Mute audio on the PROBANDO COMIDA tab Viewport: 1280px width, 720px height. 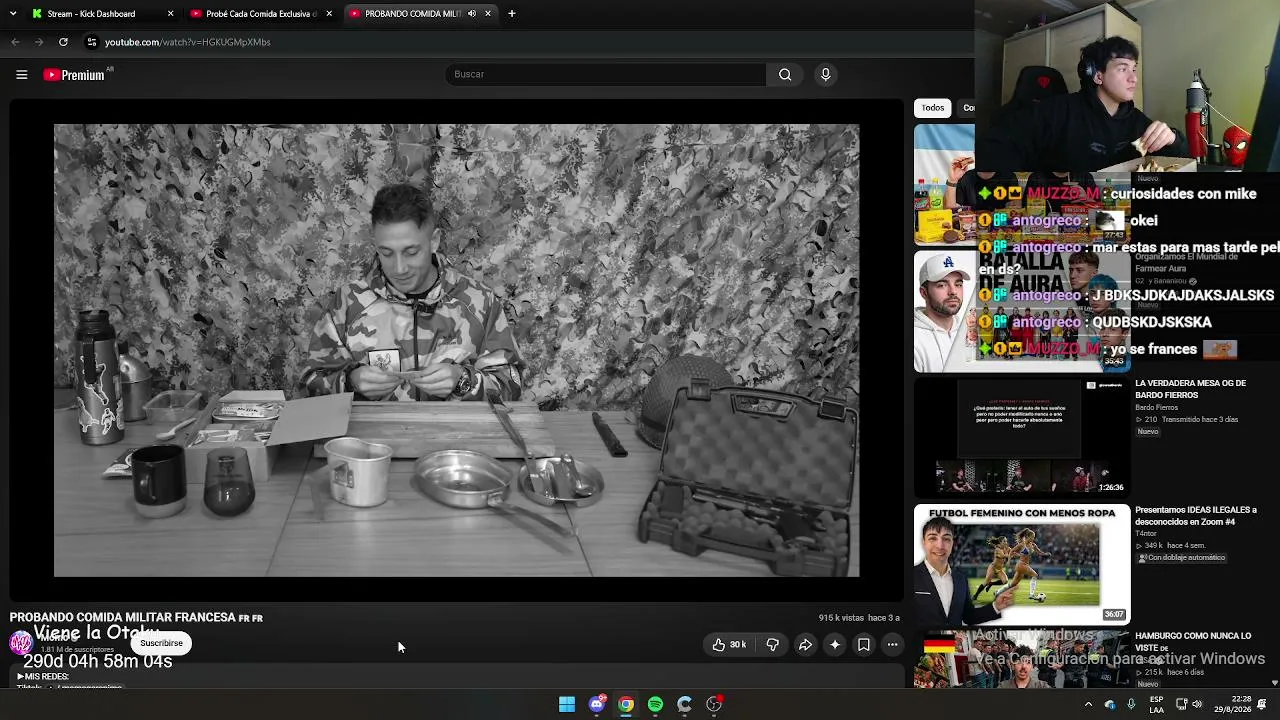[471, 14]
